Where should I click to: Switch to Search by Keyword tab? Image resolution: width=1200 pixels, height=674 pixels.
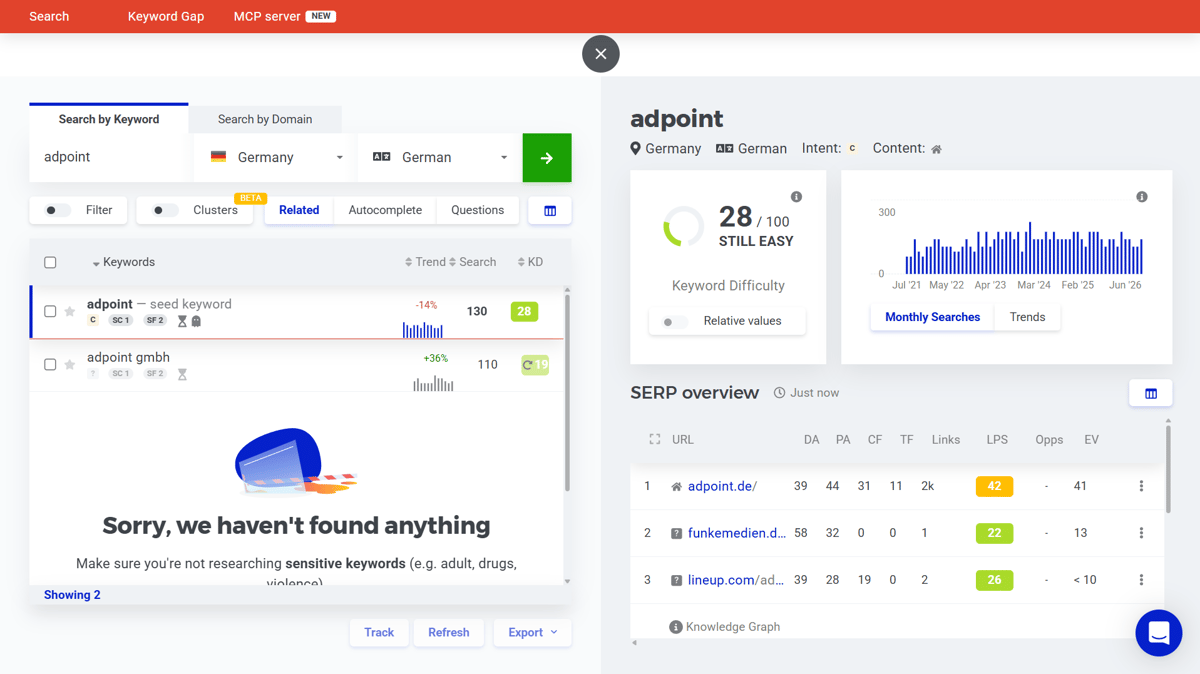point(109,119)
